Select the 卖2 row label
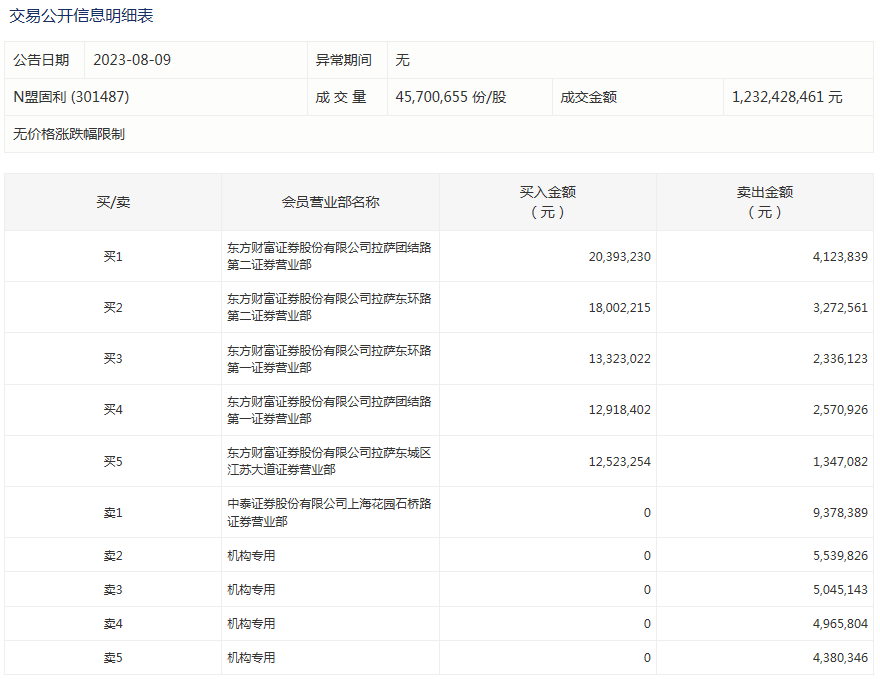The image size is (880, 679). coord(113,556)
